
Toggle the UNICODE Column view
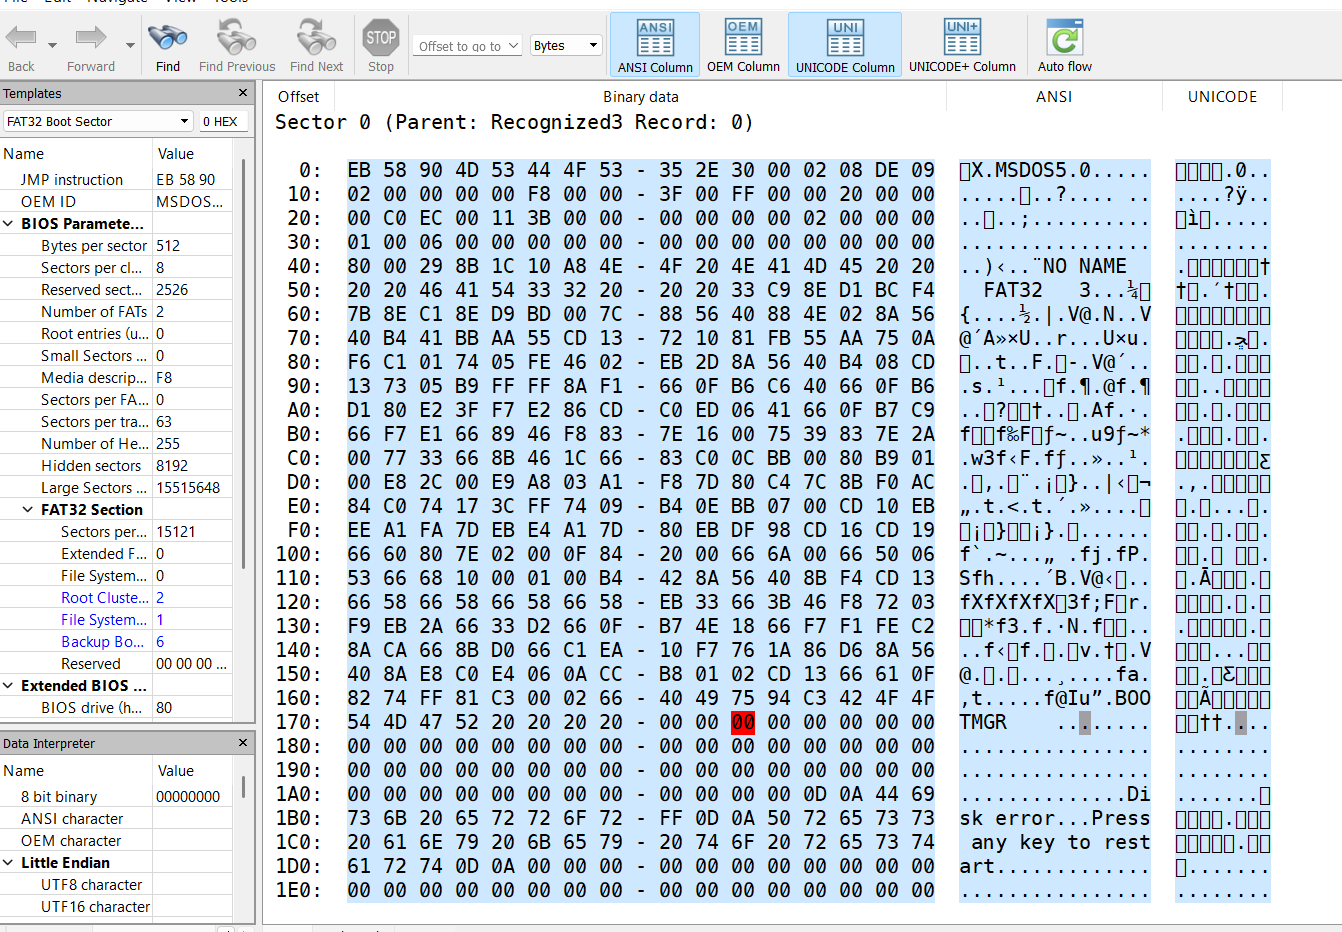845,45
